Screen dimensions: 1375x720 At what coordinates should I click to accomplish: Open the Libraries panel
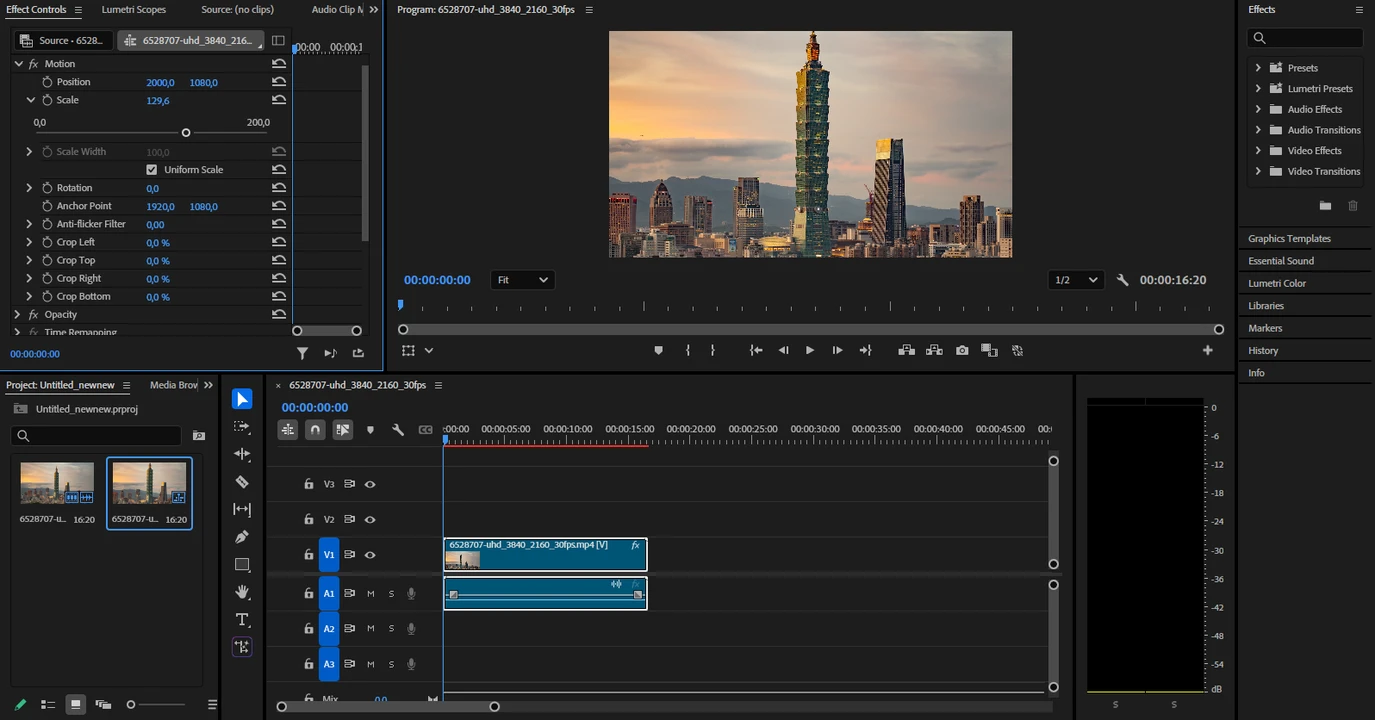click(x=1266, y=305)
